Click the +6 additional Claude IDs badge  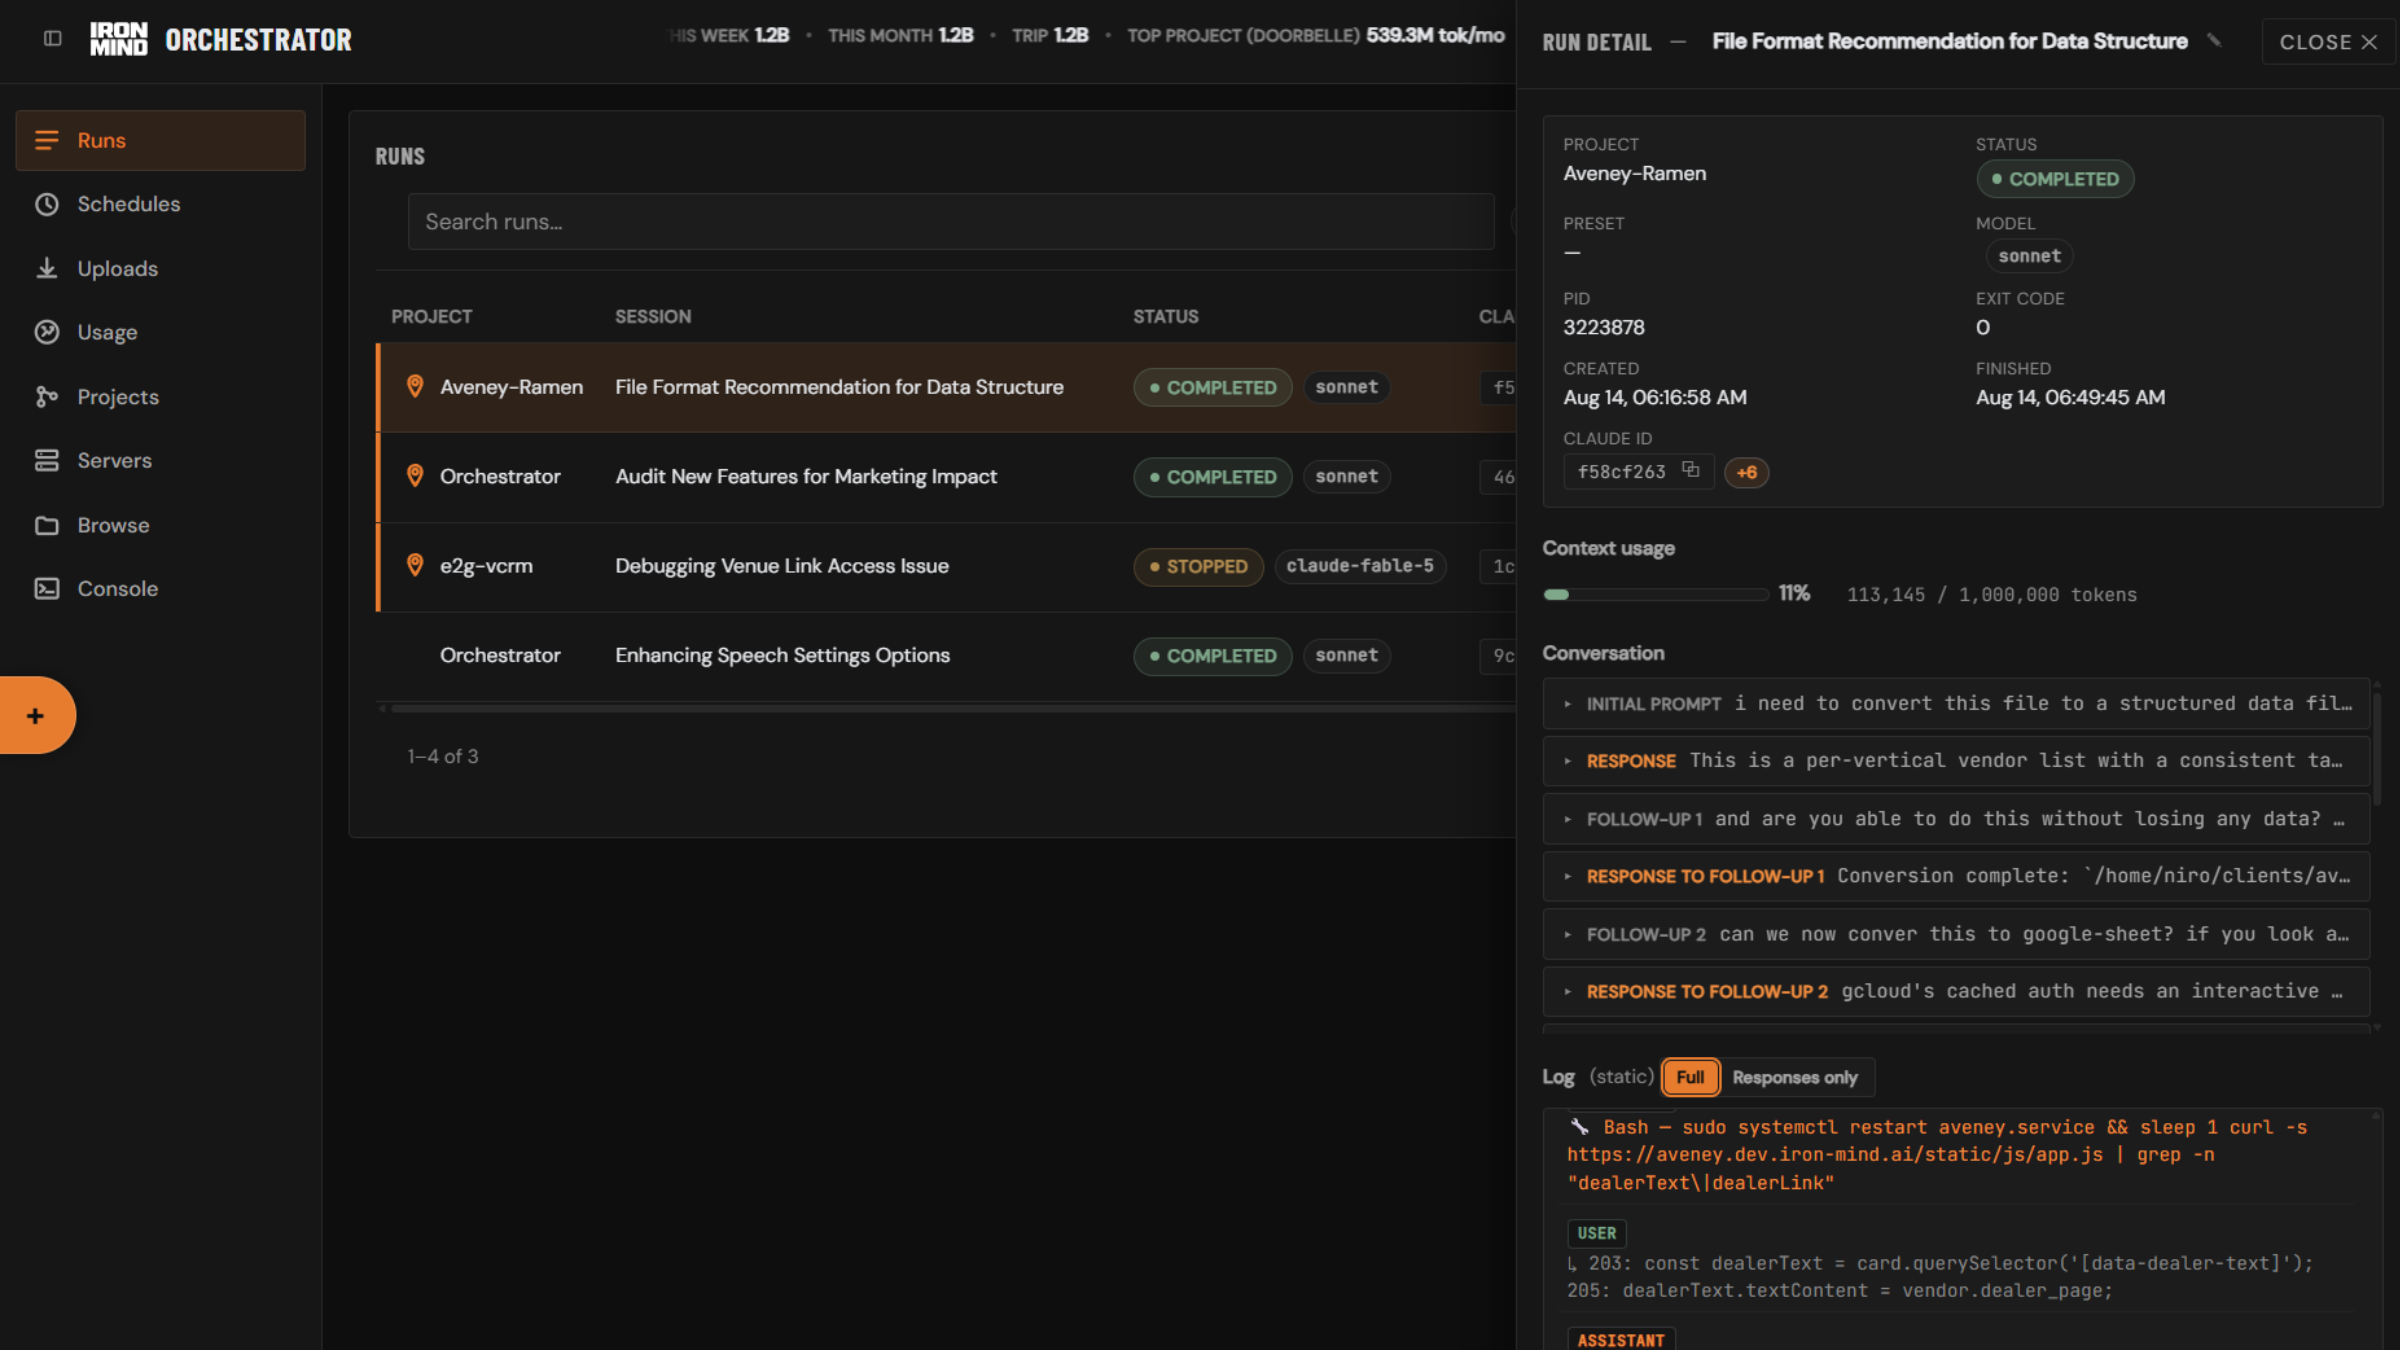pos(1746,472)
